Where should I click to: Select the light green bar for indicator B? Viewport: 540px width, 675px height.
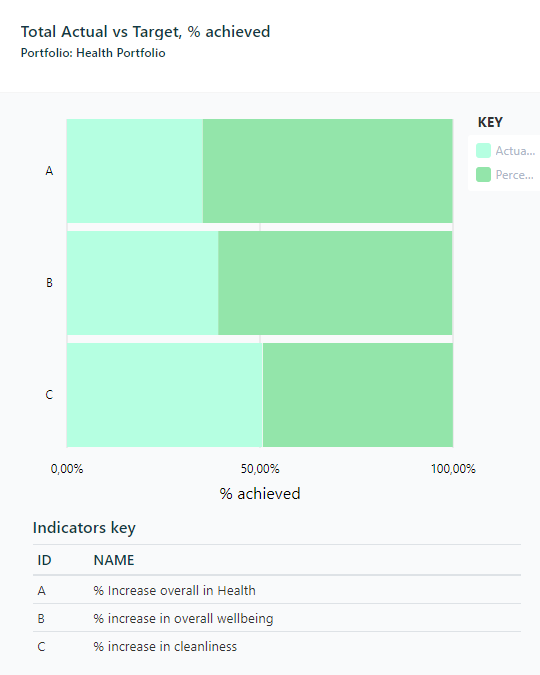(143, 283)
